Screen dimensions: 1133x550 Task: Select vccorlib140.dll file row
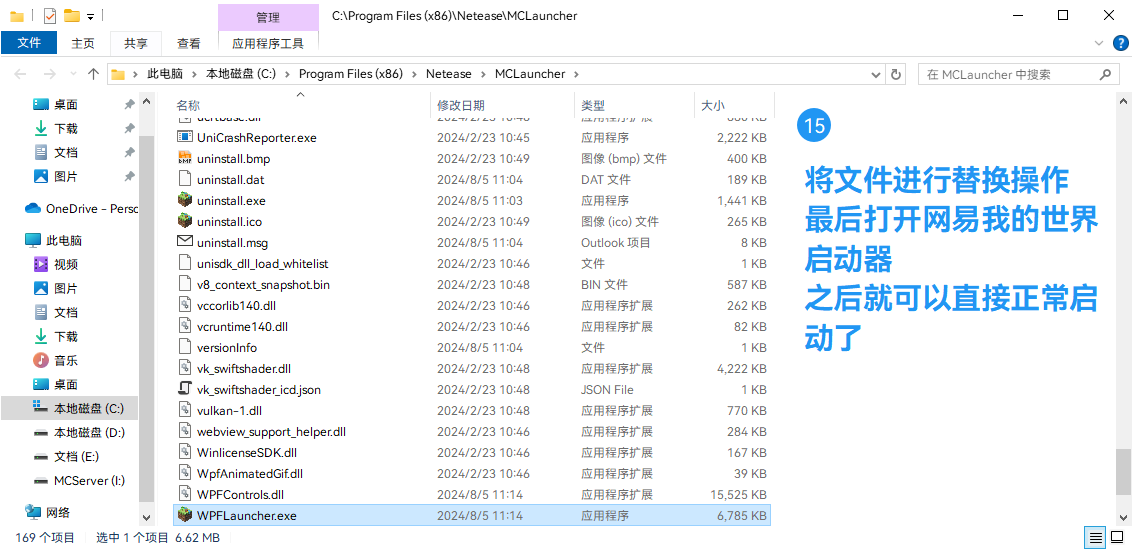472,306
